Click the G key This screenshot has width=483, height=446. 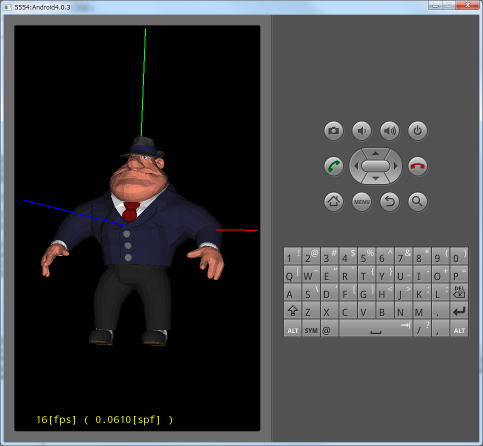pos(366,292)
